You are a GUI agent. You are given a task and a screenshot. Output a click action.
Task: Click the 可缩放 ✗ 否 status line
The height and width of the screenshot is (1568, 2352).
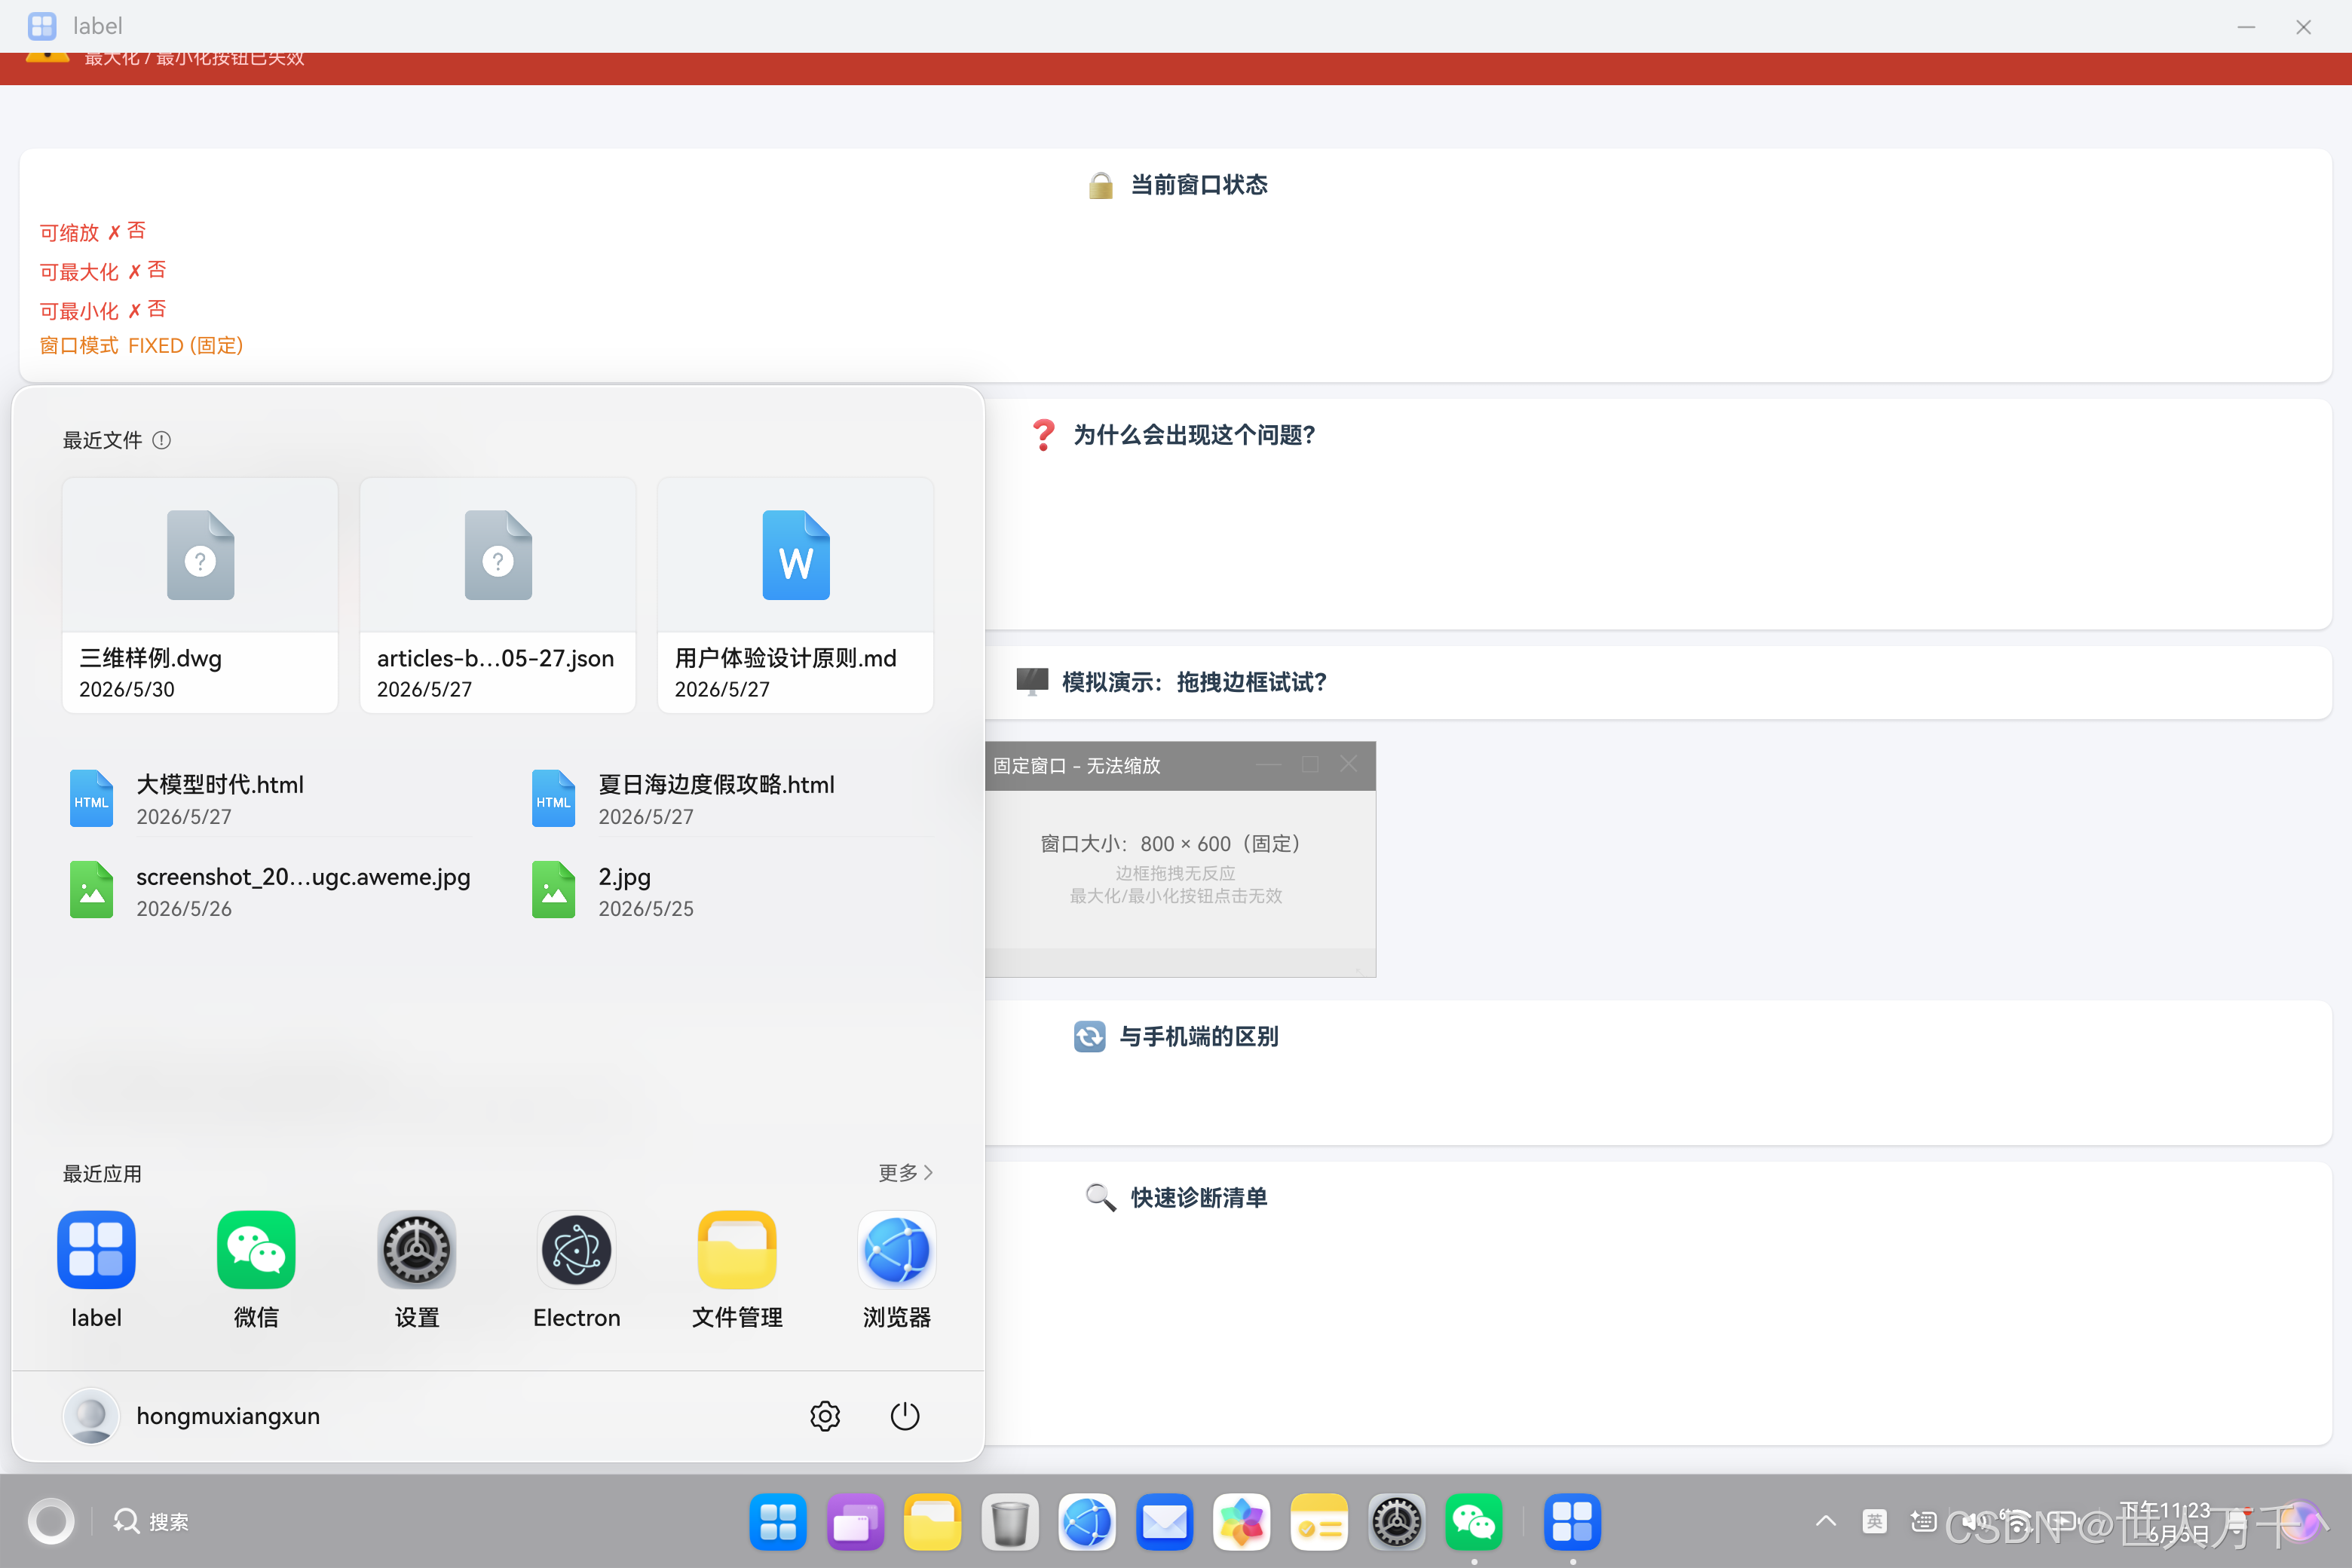(x=93, y=232)
